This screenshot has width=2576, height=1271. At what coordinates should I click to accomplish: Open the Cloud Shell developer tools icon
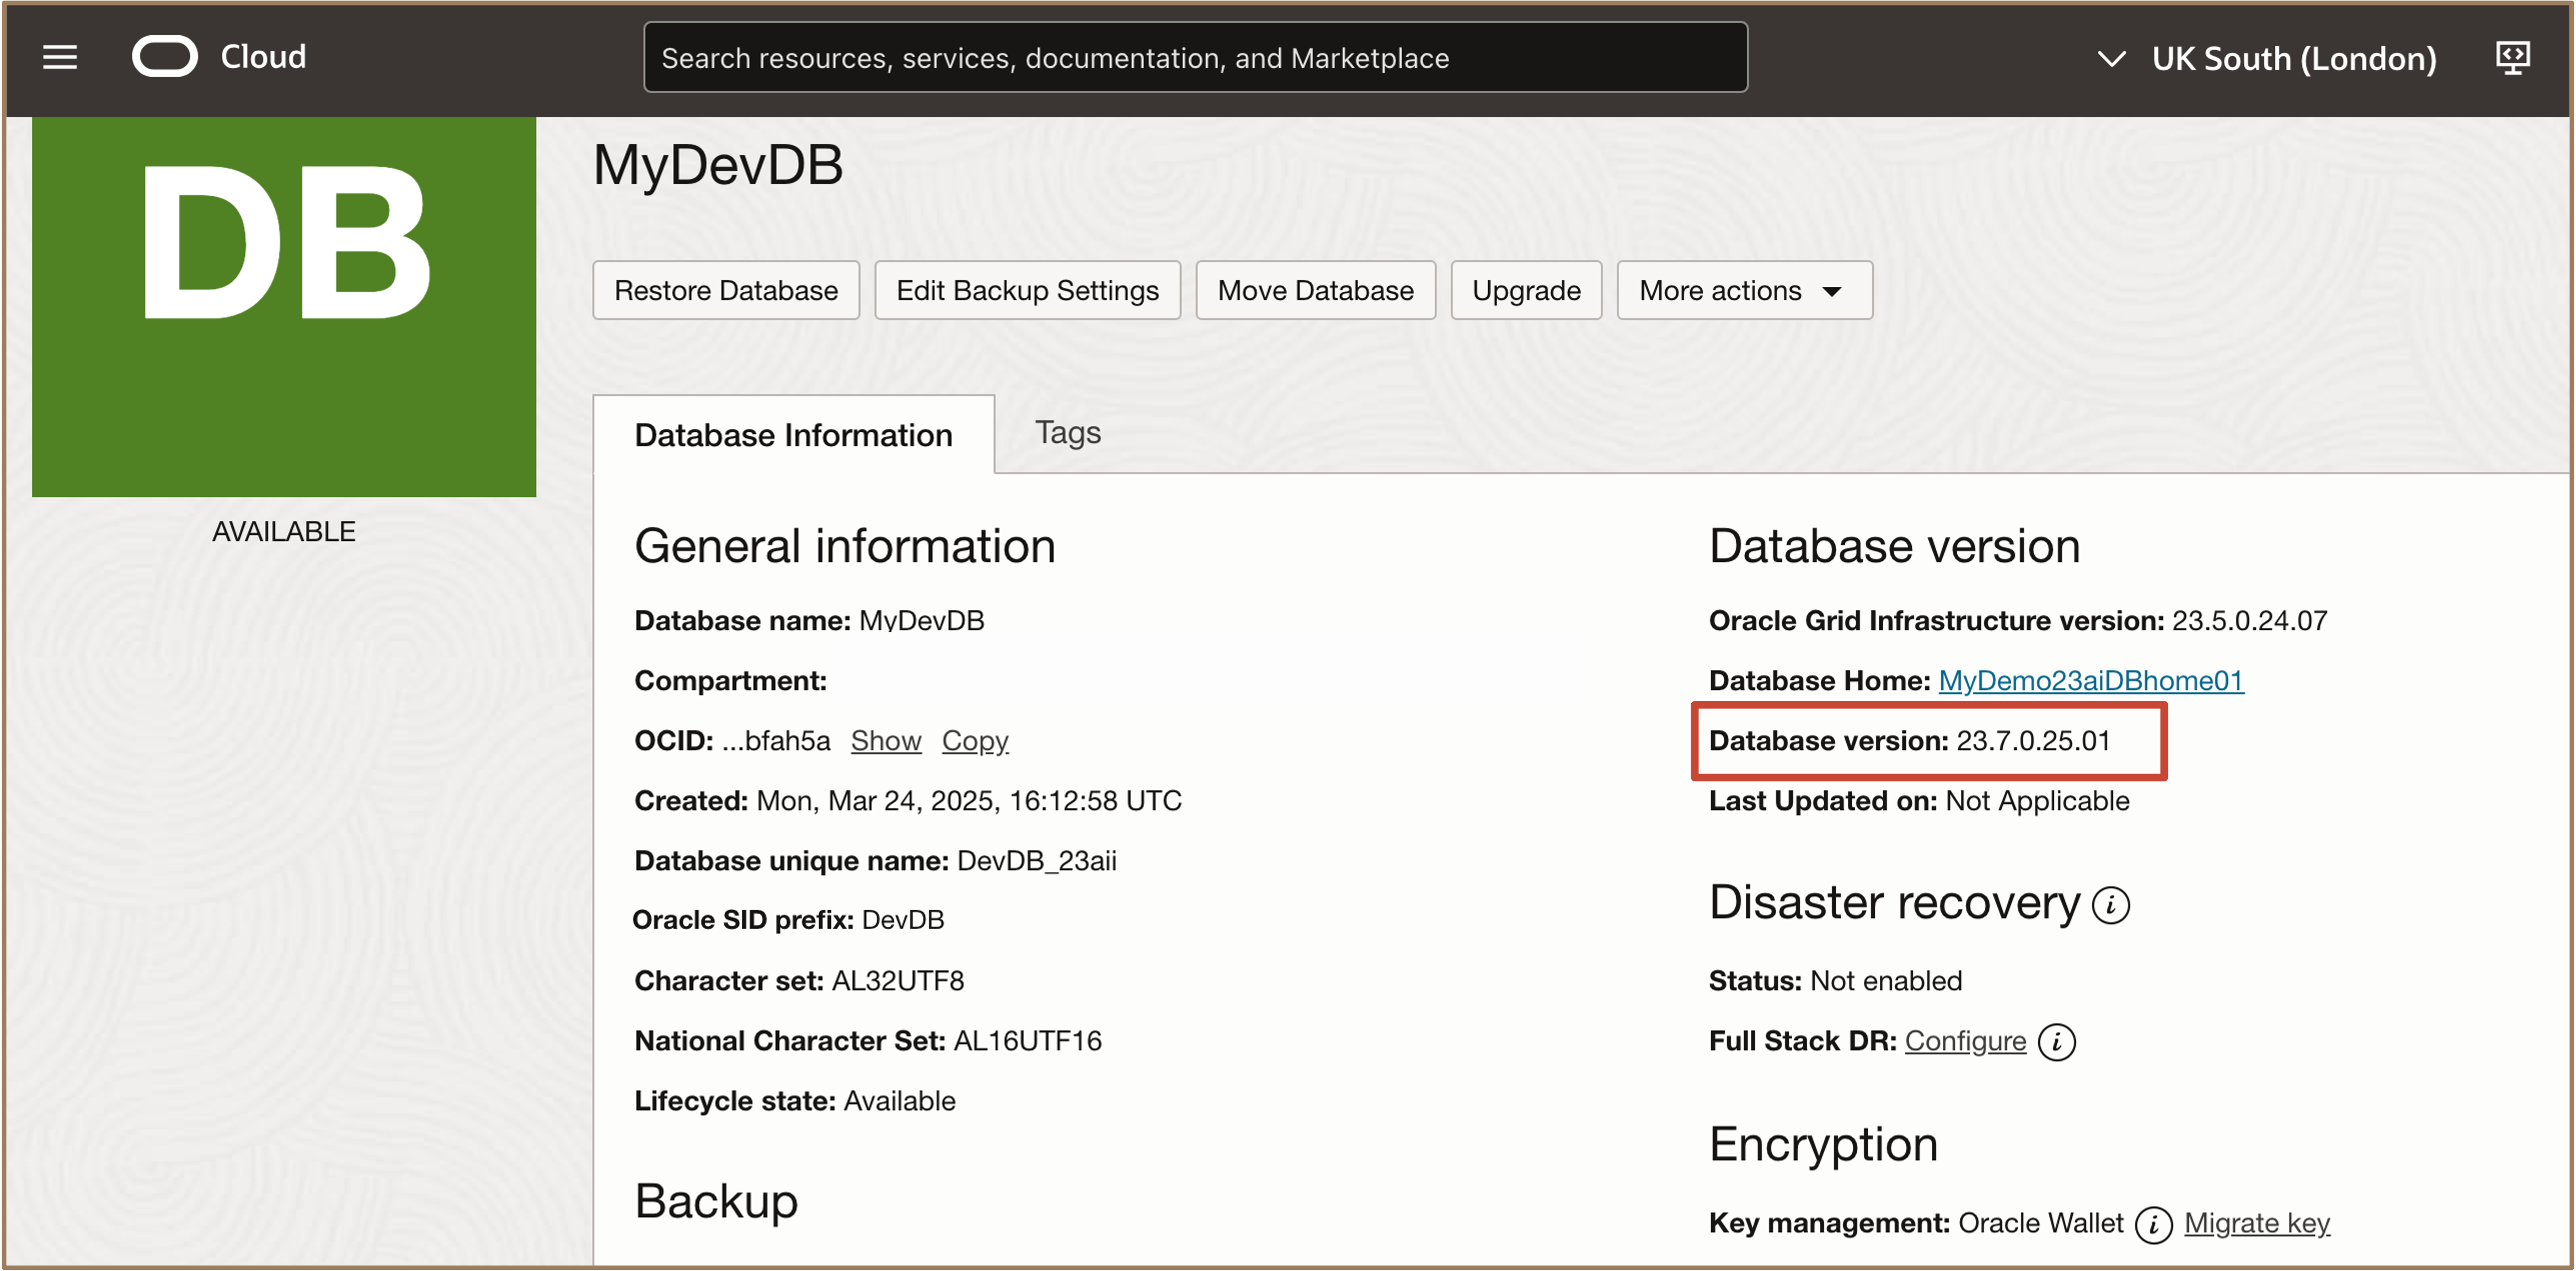point(2512,57)
